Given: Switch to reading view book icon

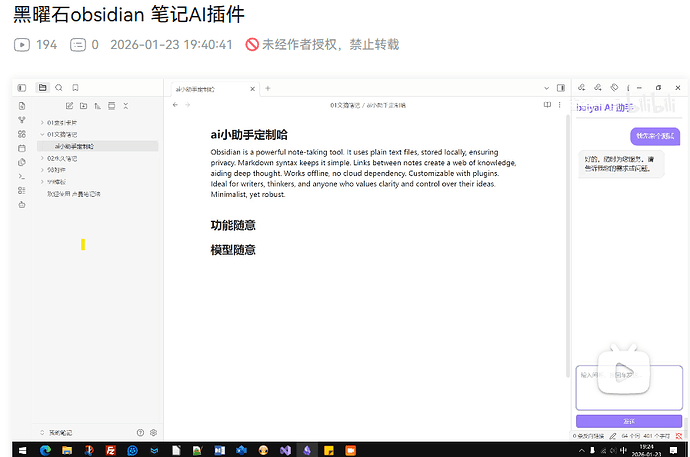Looking at the screenshot, I should [x=547, y=105].
